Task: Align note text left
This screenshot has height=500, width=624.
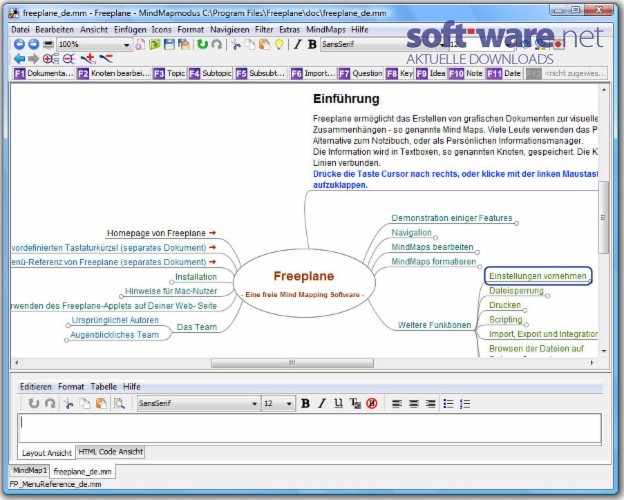Action: click(397, 404)
